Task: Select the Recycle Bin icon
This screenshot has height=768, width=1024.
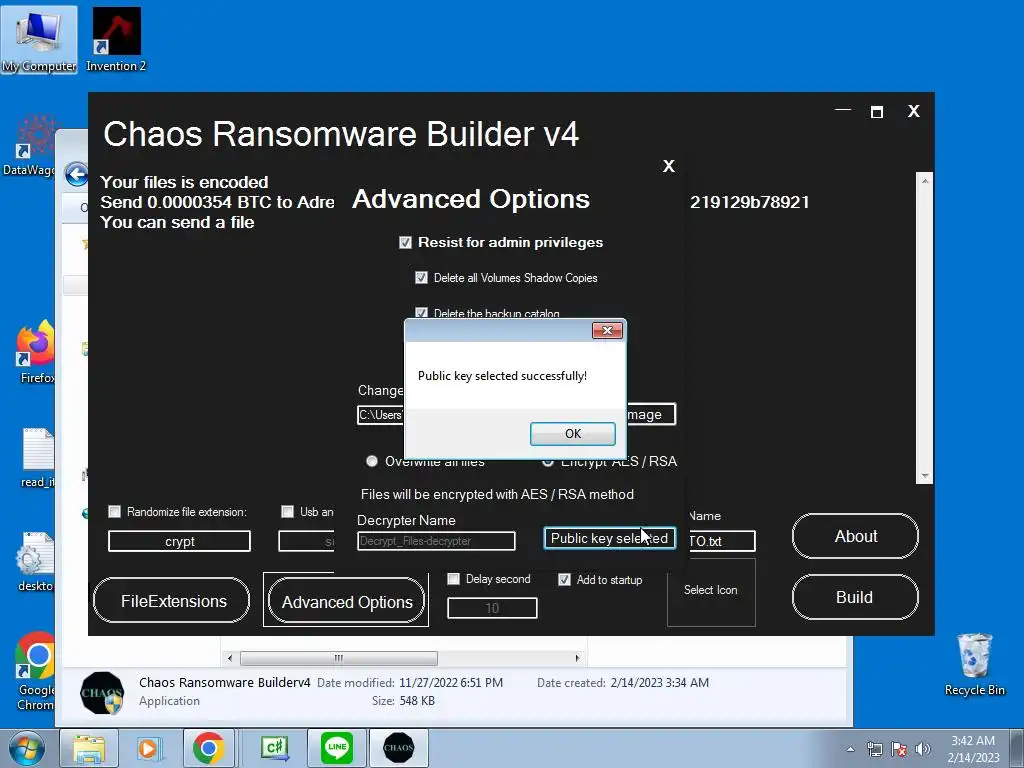Action: point(974,665)
